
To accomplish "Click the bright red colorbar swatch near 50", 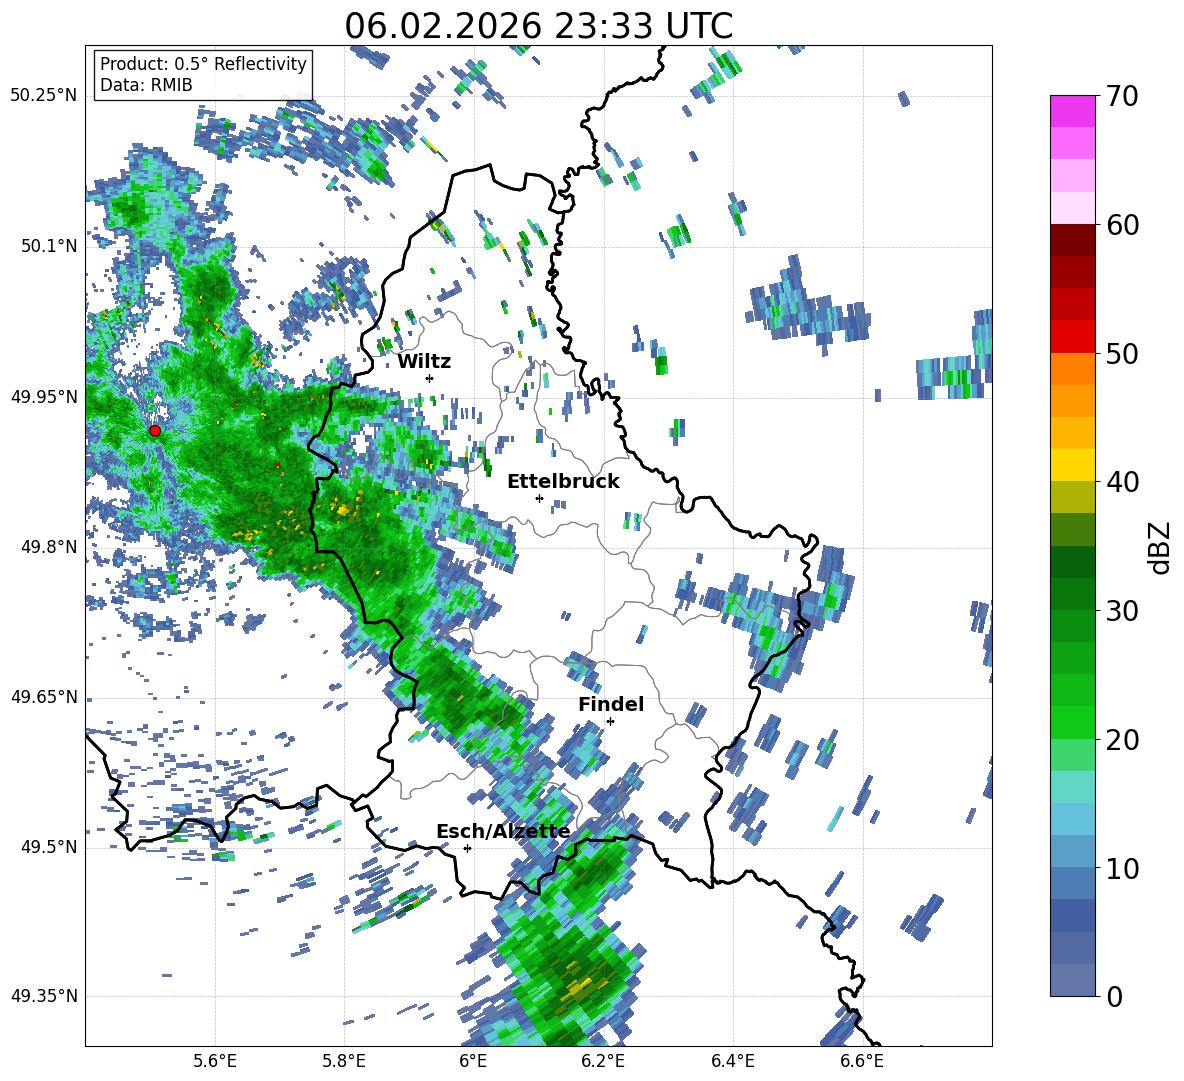I will tap(1073, 337).
